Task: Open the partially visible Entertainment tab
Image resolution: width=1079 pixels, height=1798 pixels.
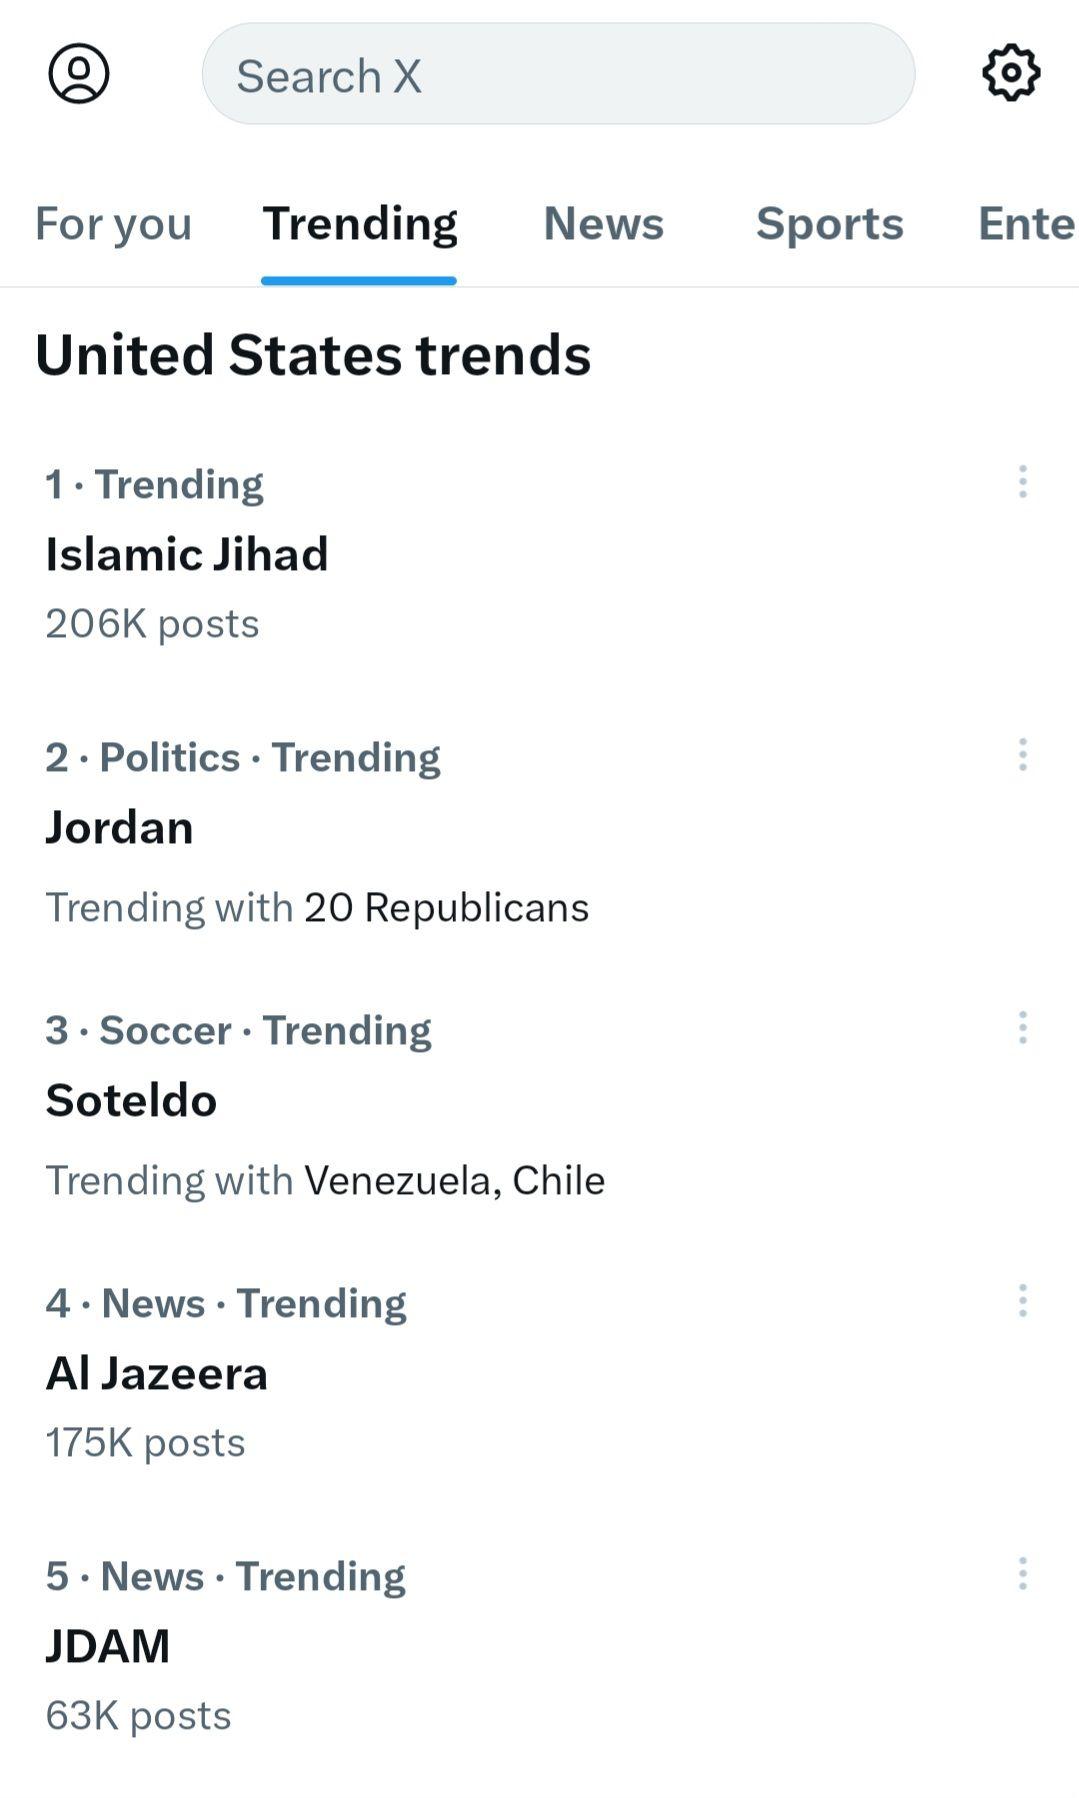Action: 1027,224
